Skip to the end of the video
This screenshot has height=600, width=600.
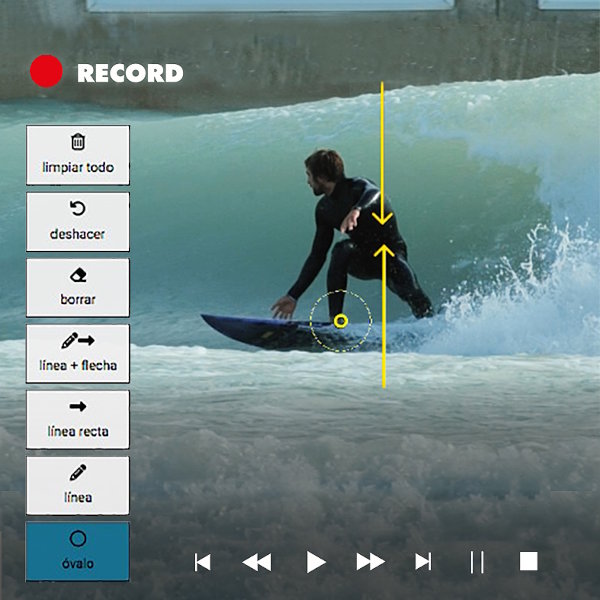click(x=423, y=562)
